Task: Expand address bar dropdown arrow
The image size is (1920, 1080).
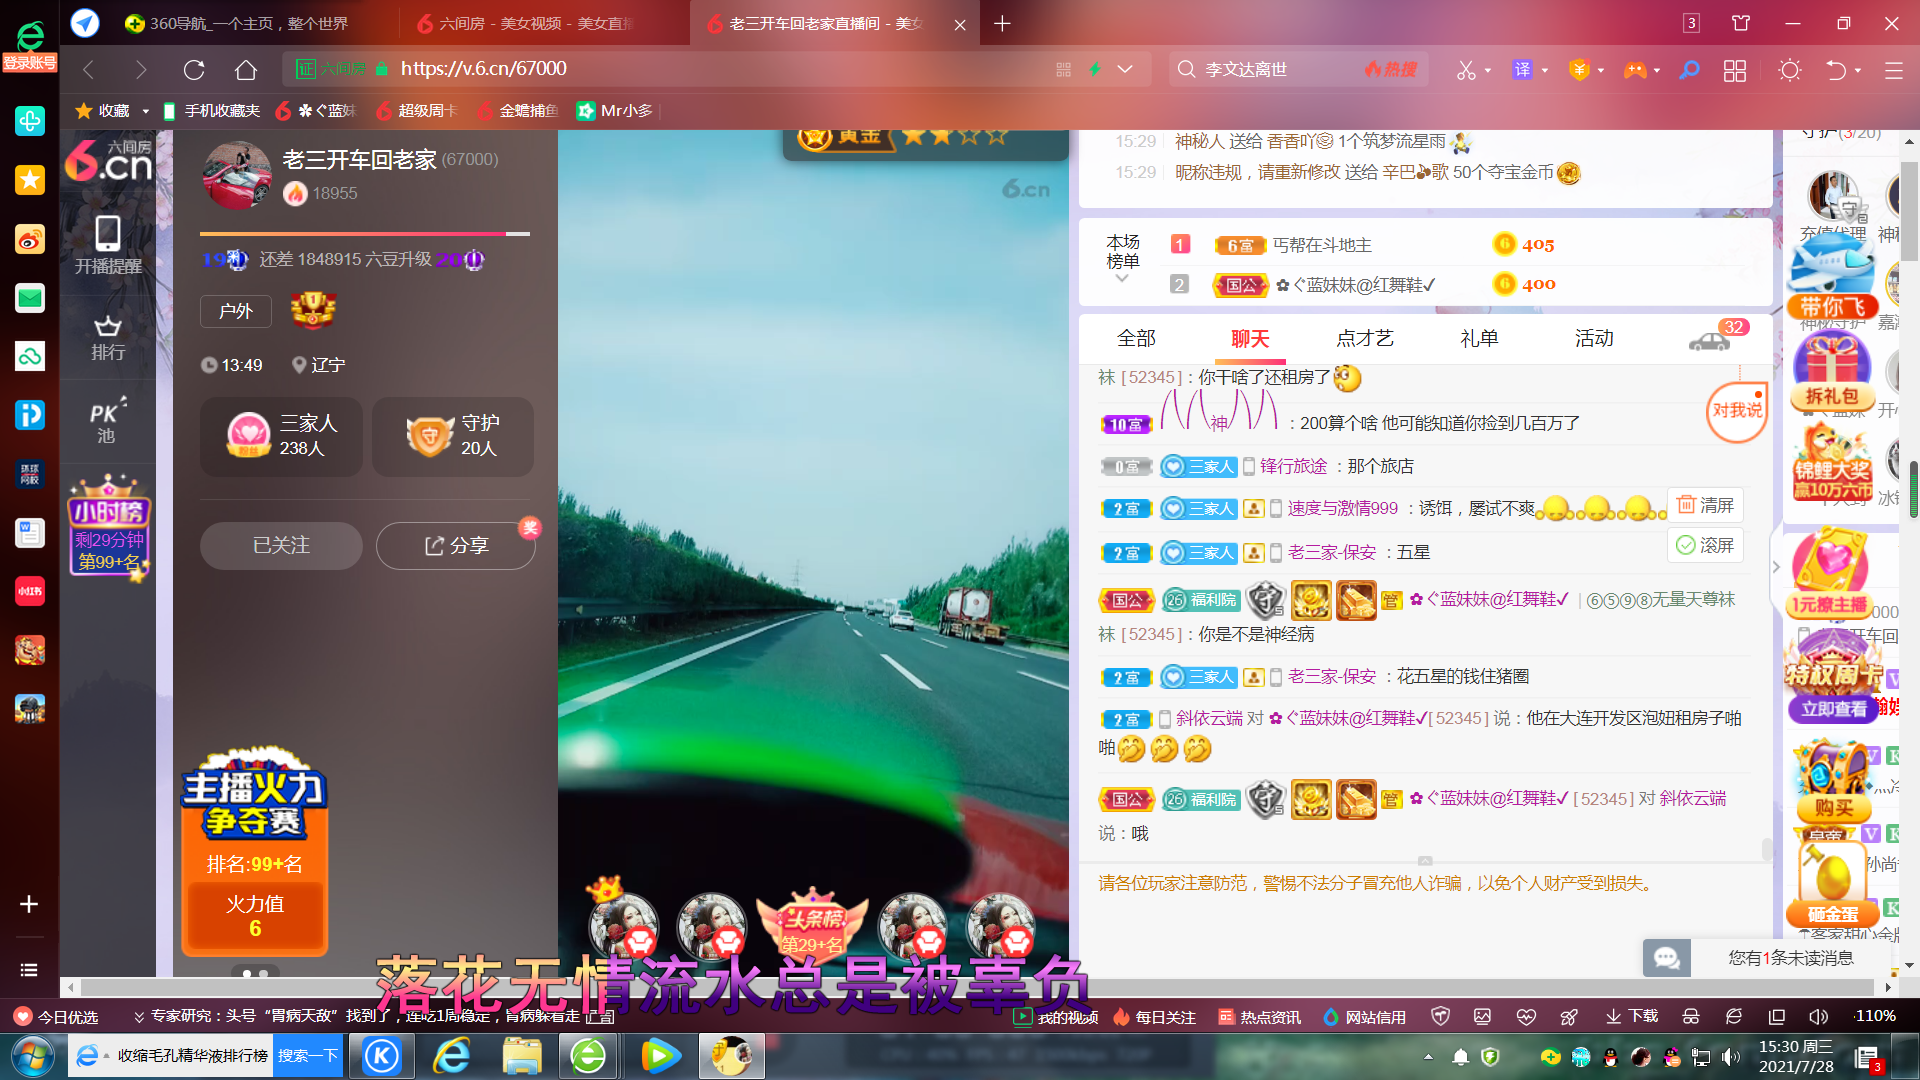Action: tap(1125, 70)
